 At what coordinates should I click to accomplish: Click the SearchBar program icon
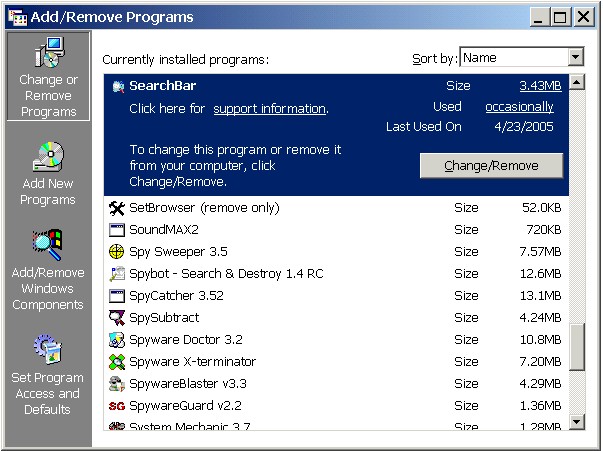pos(118,87)
